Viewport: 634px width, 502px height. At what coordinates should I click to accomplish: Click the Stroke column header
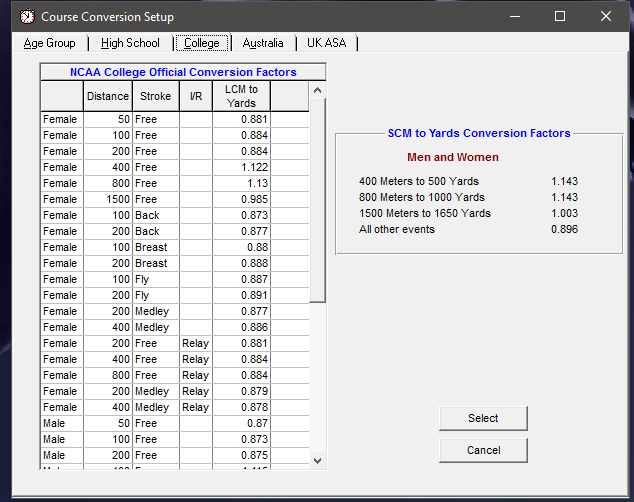tap(156, 96)
